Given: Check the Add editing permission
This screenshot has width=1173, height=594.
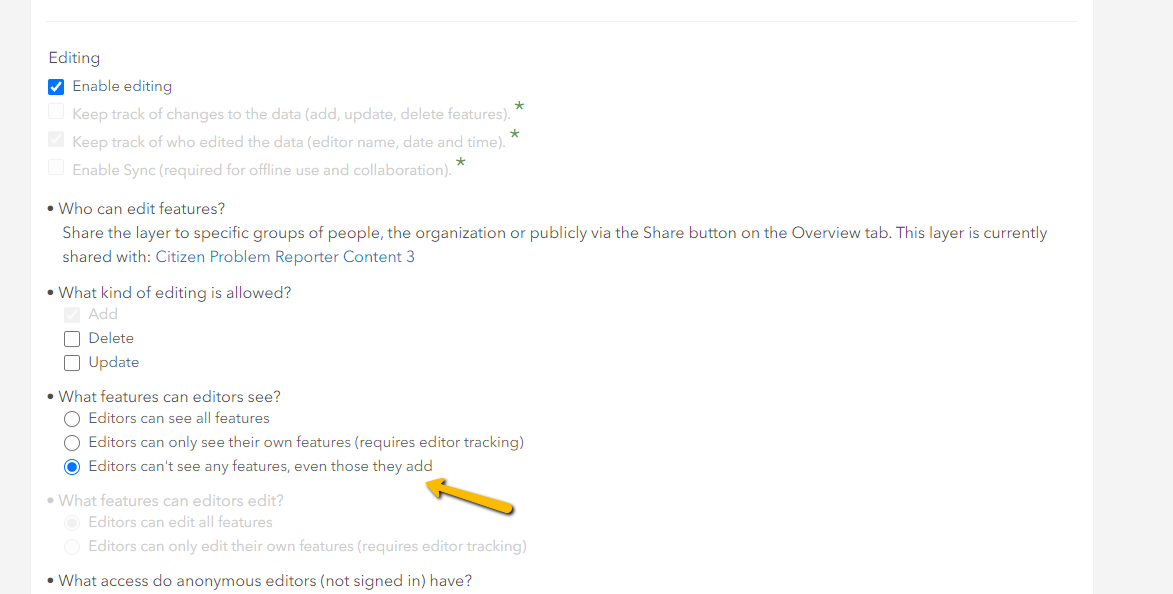Looking at the screenshot, I should (x=71, y=313).
